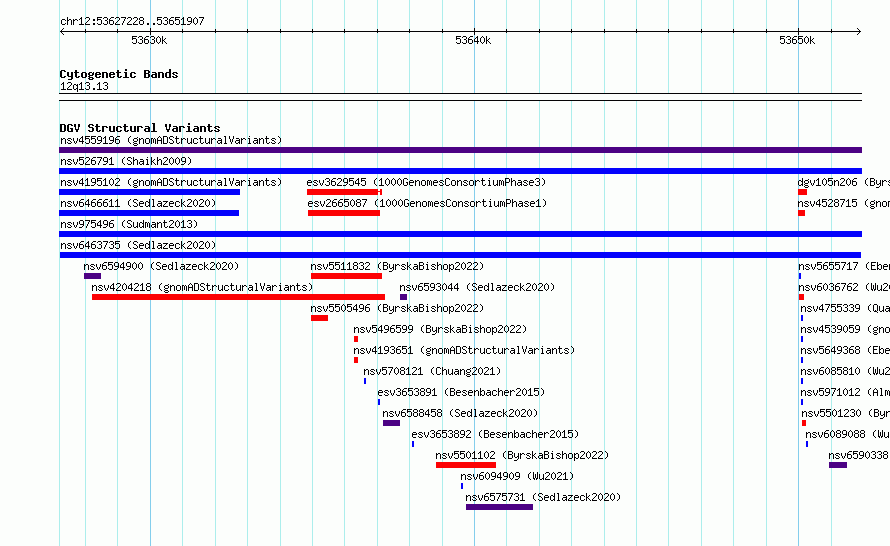The width and height of the screenshot is (890, 546).
Task: Select the nsv5501230 variant label
Action: point(846,413)
